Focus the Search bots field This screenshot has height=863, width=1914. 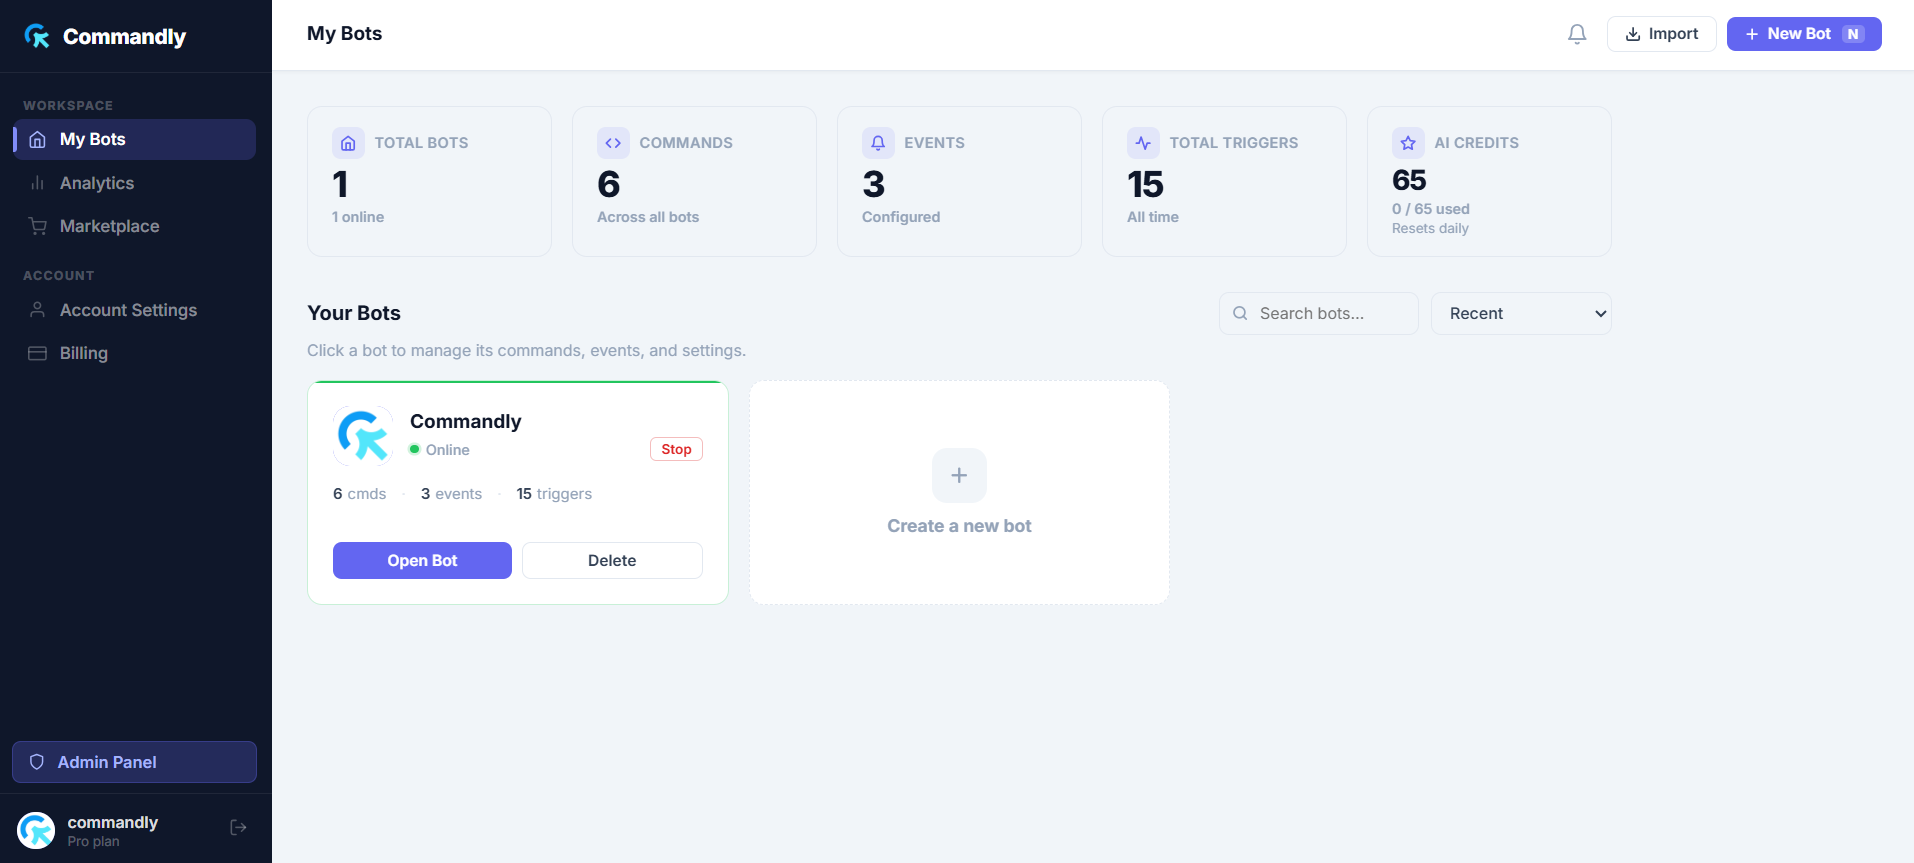1318,313
